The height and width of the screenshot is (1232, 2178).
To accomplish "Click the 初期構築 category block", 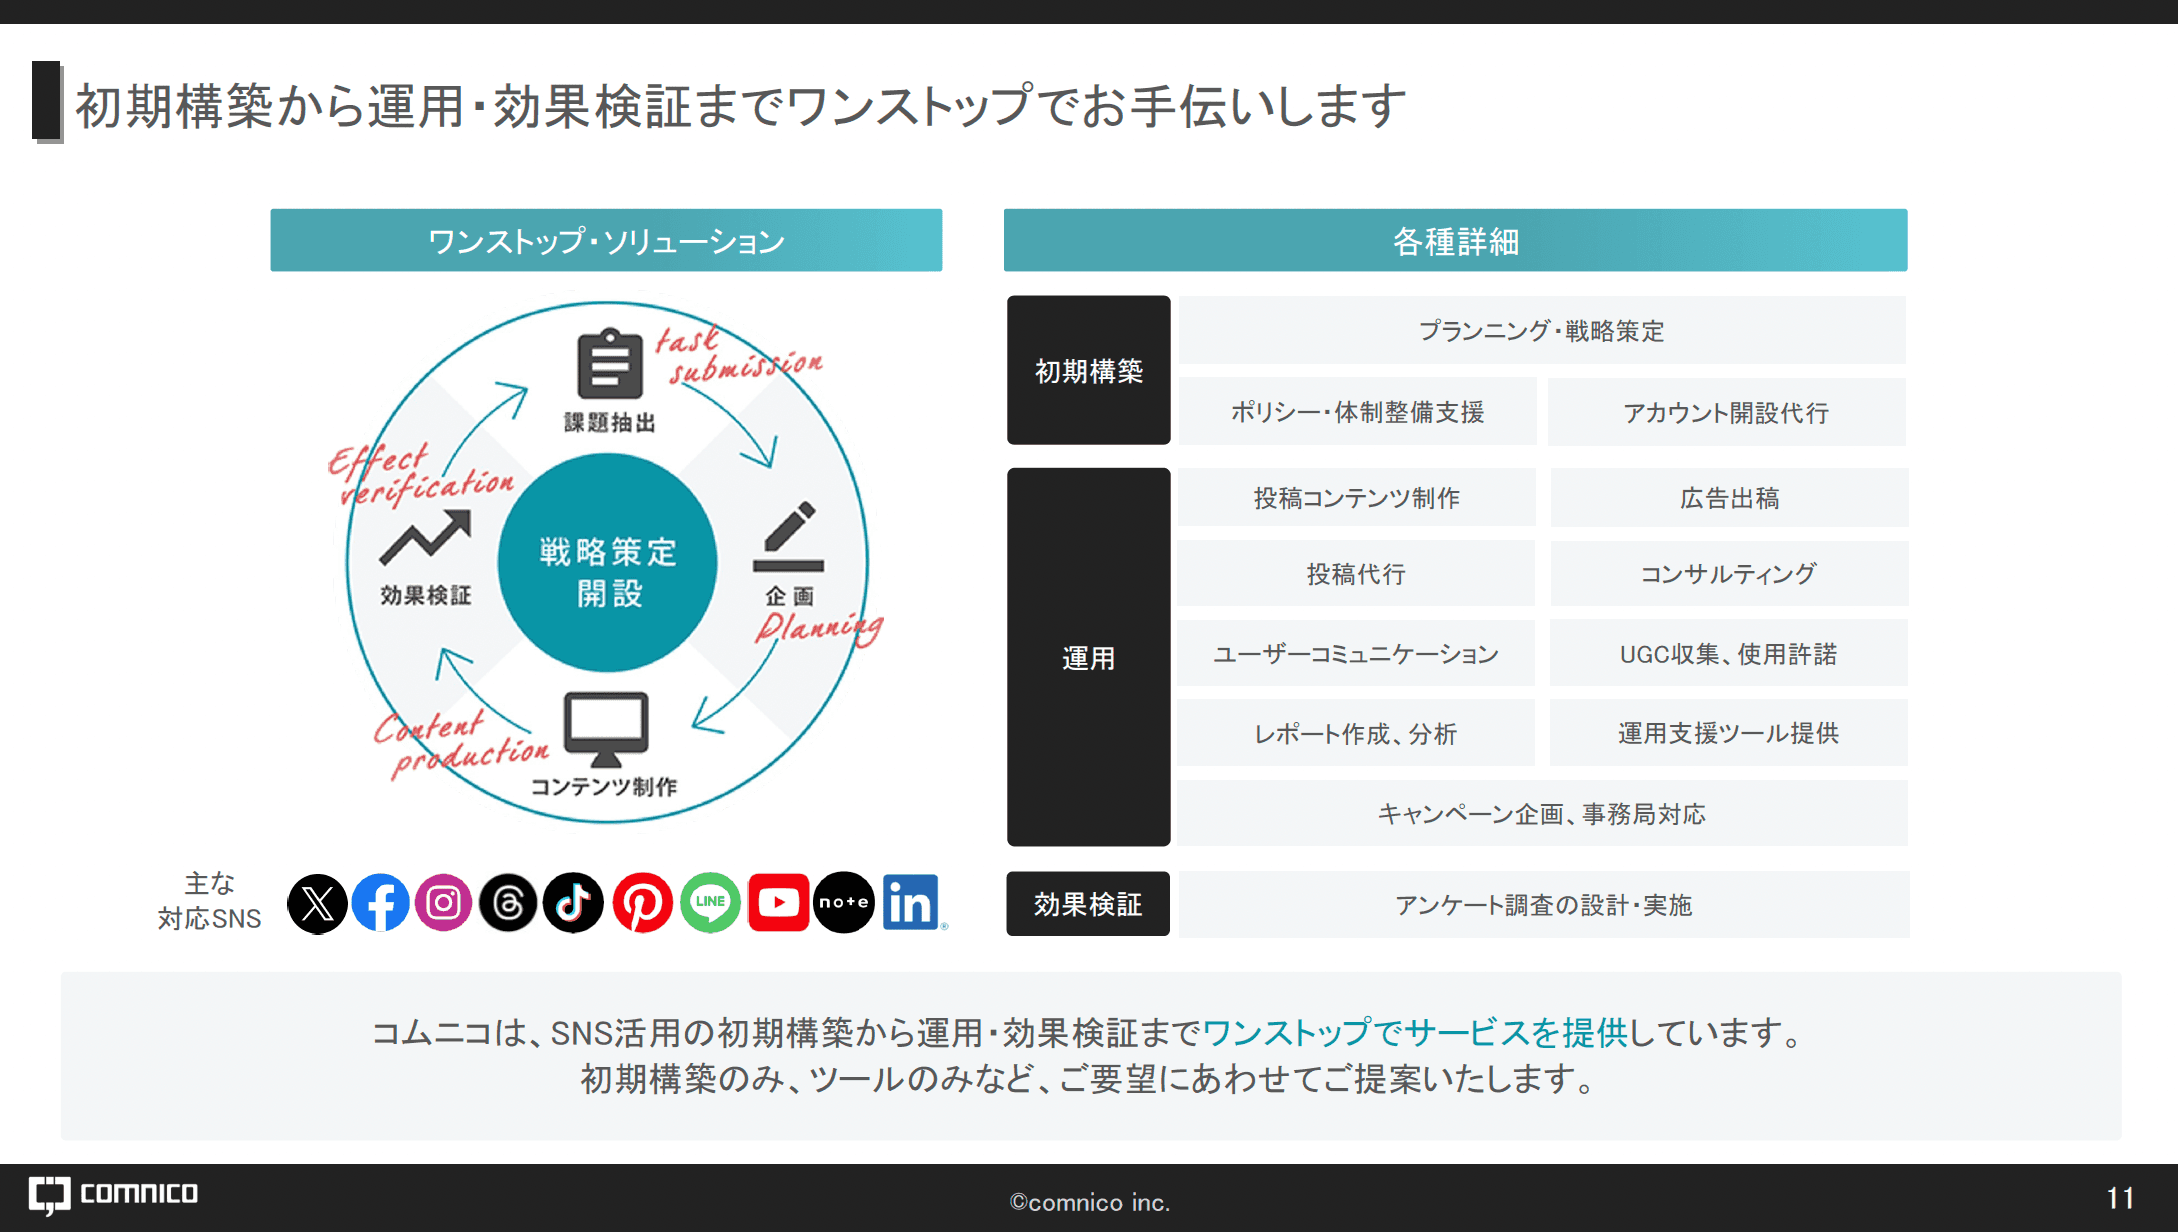I will pyautogui.click(x=1088, y=370).
